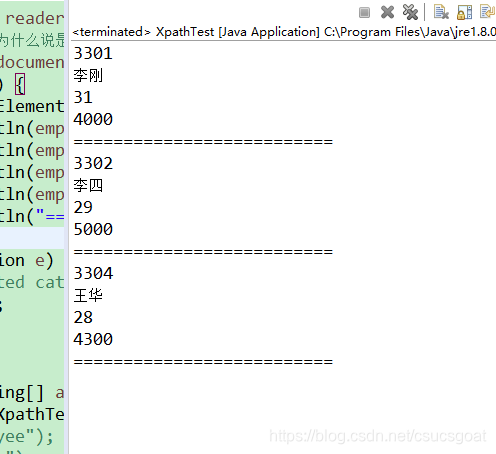Click the console output line 王华
496x454 pixels.
(x=88, y=295)
